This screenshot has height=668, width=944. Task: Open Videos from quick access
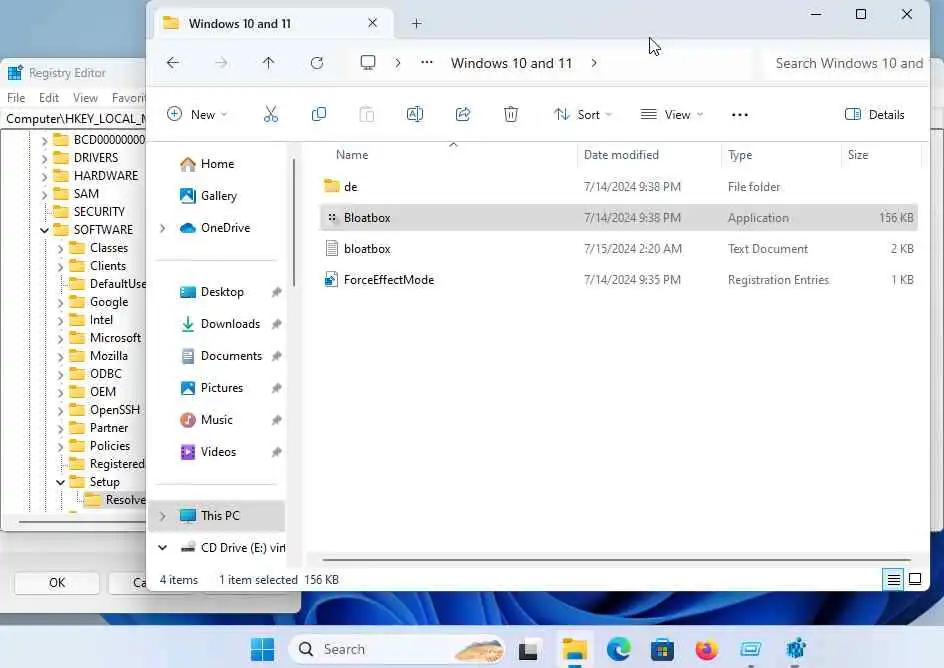(x=218, y=451)
